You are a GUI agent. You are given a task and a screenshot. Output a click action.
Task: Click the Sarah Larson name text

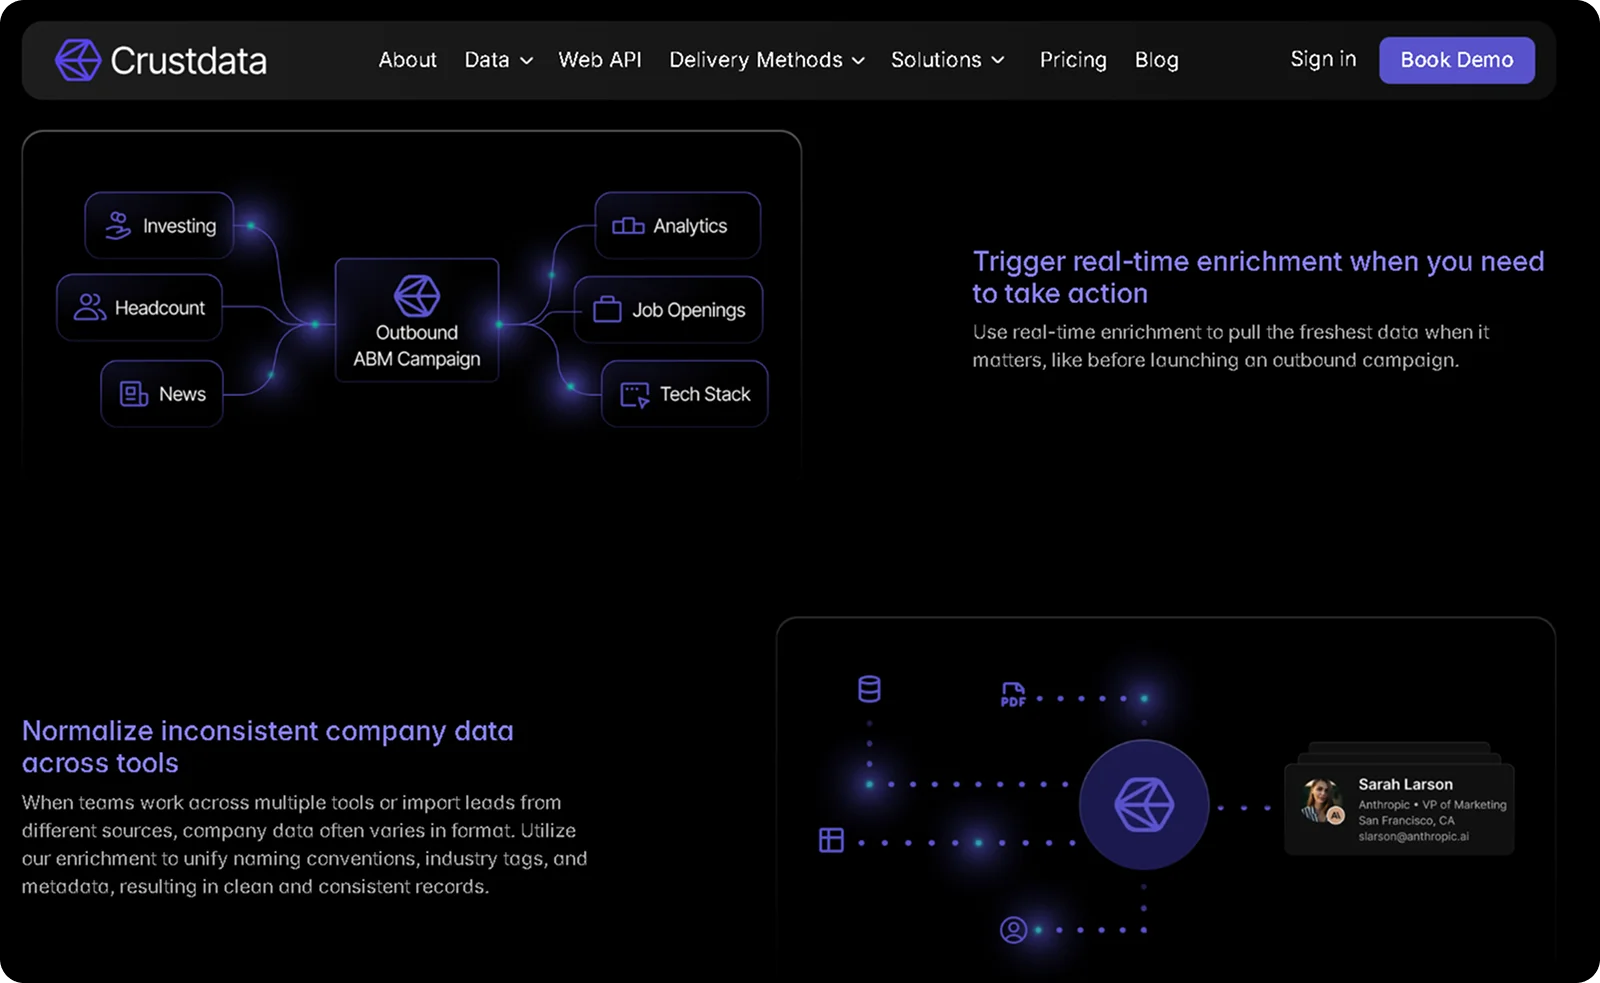(1405, 784)
